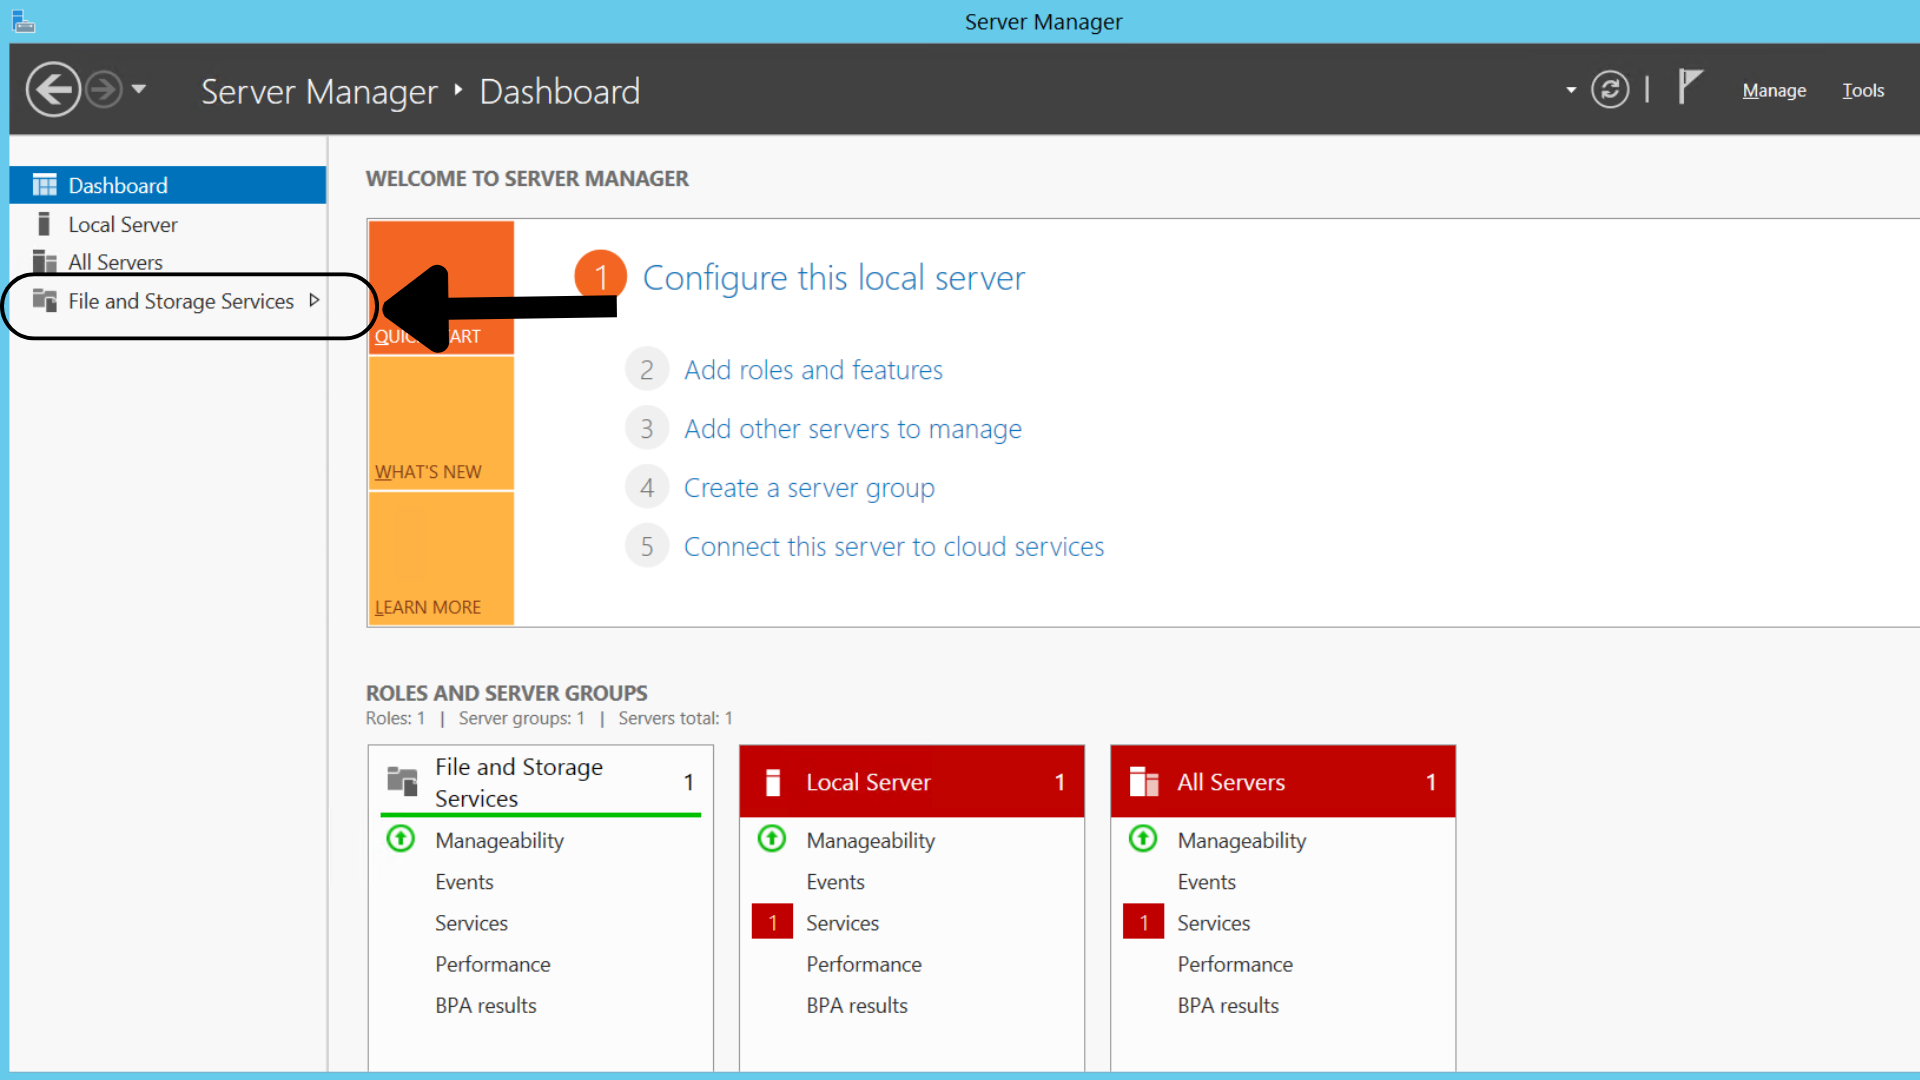The image size is (1920, 1080).
Task: Open the Quick Start tile
Action: [441, 287]
